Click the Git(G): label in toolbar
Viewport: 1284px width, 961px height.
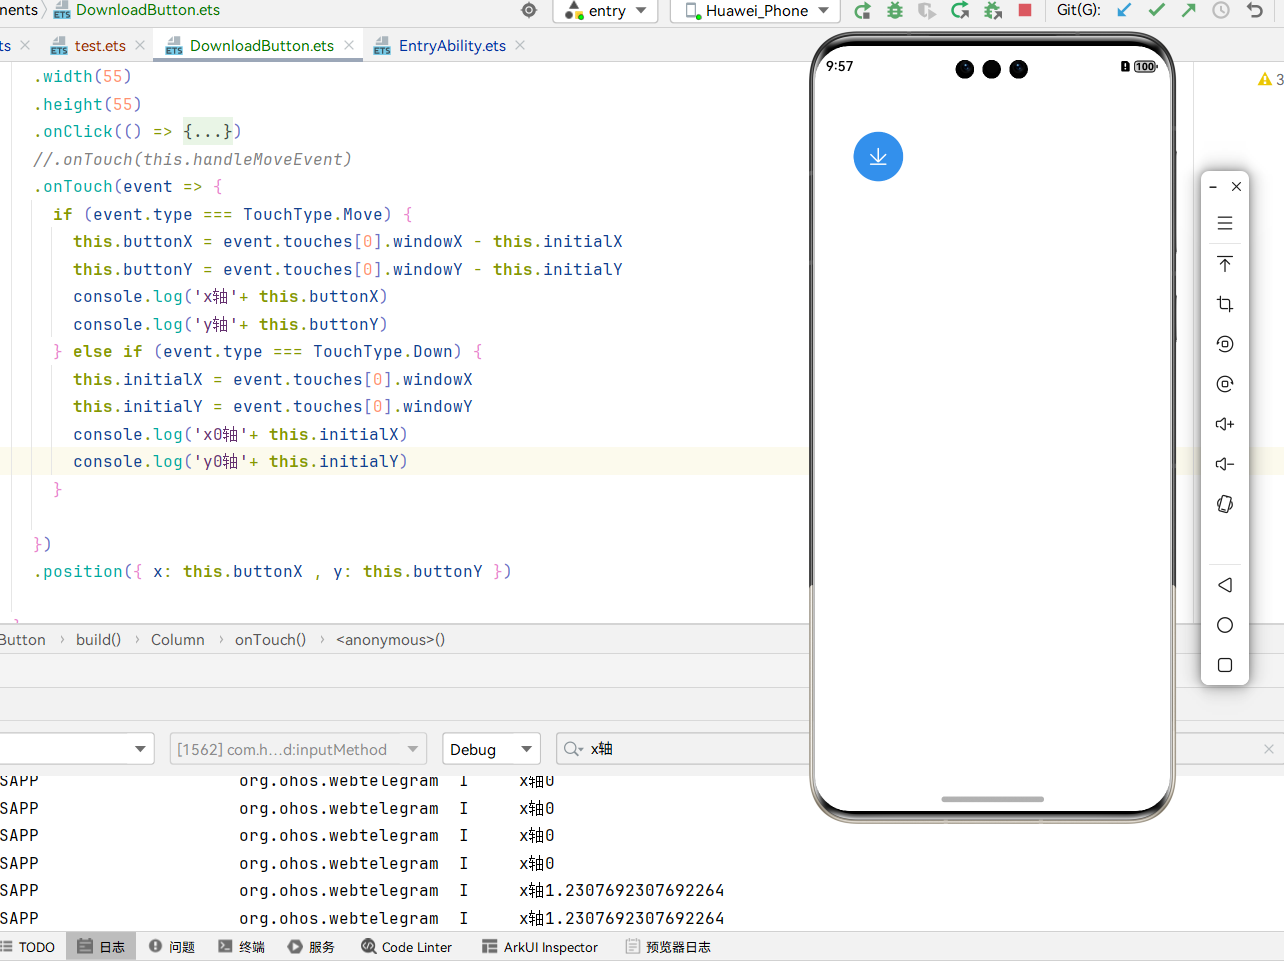point(1078,10)
